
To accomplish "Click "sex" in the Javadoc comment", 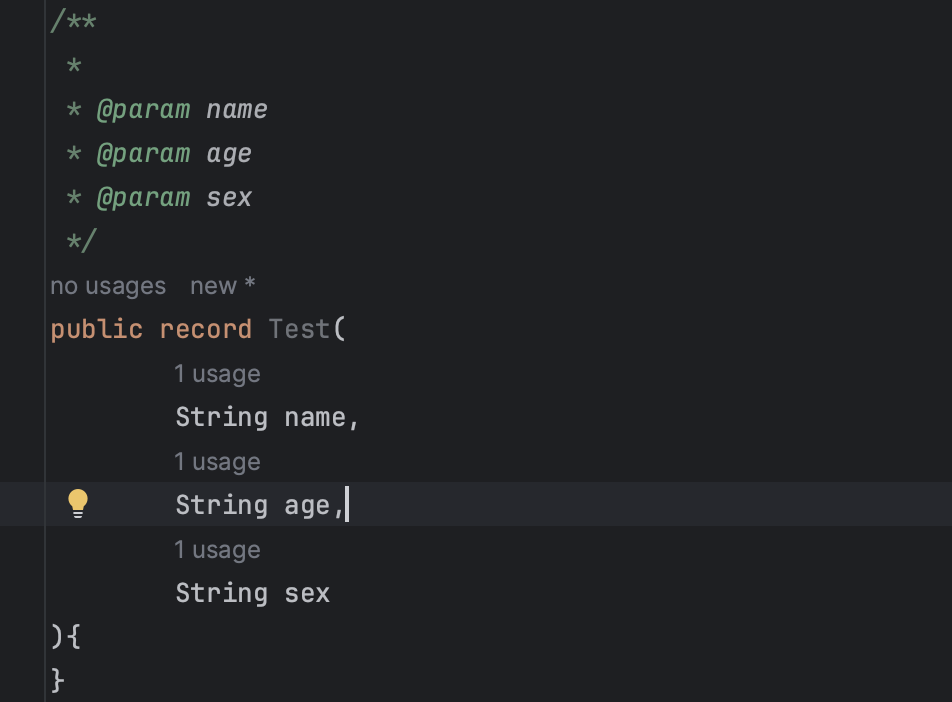I will tap(229, 197).
